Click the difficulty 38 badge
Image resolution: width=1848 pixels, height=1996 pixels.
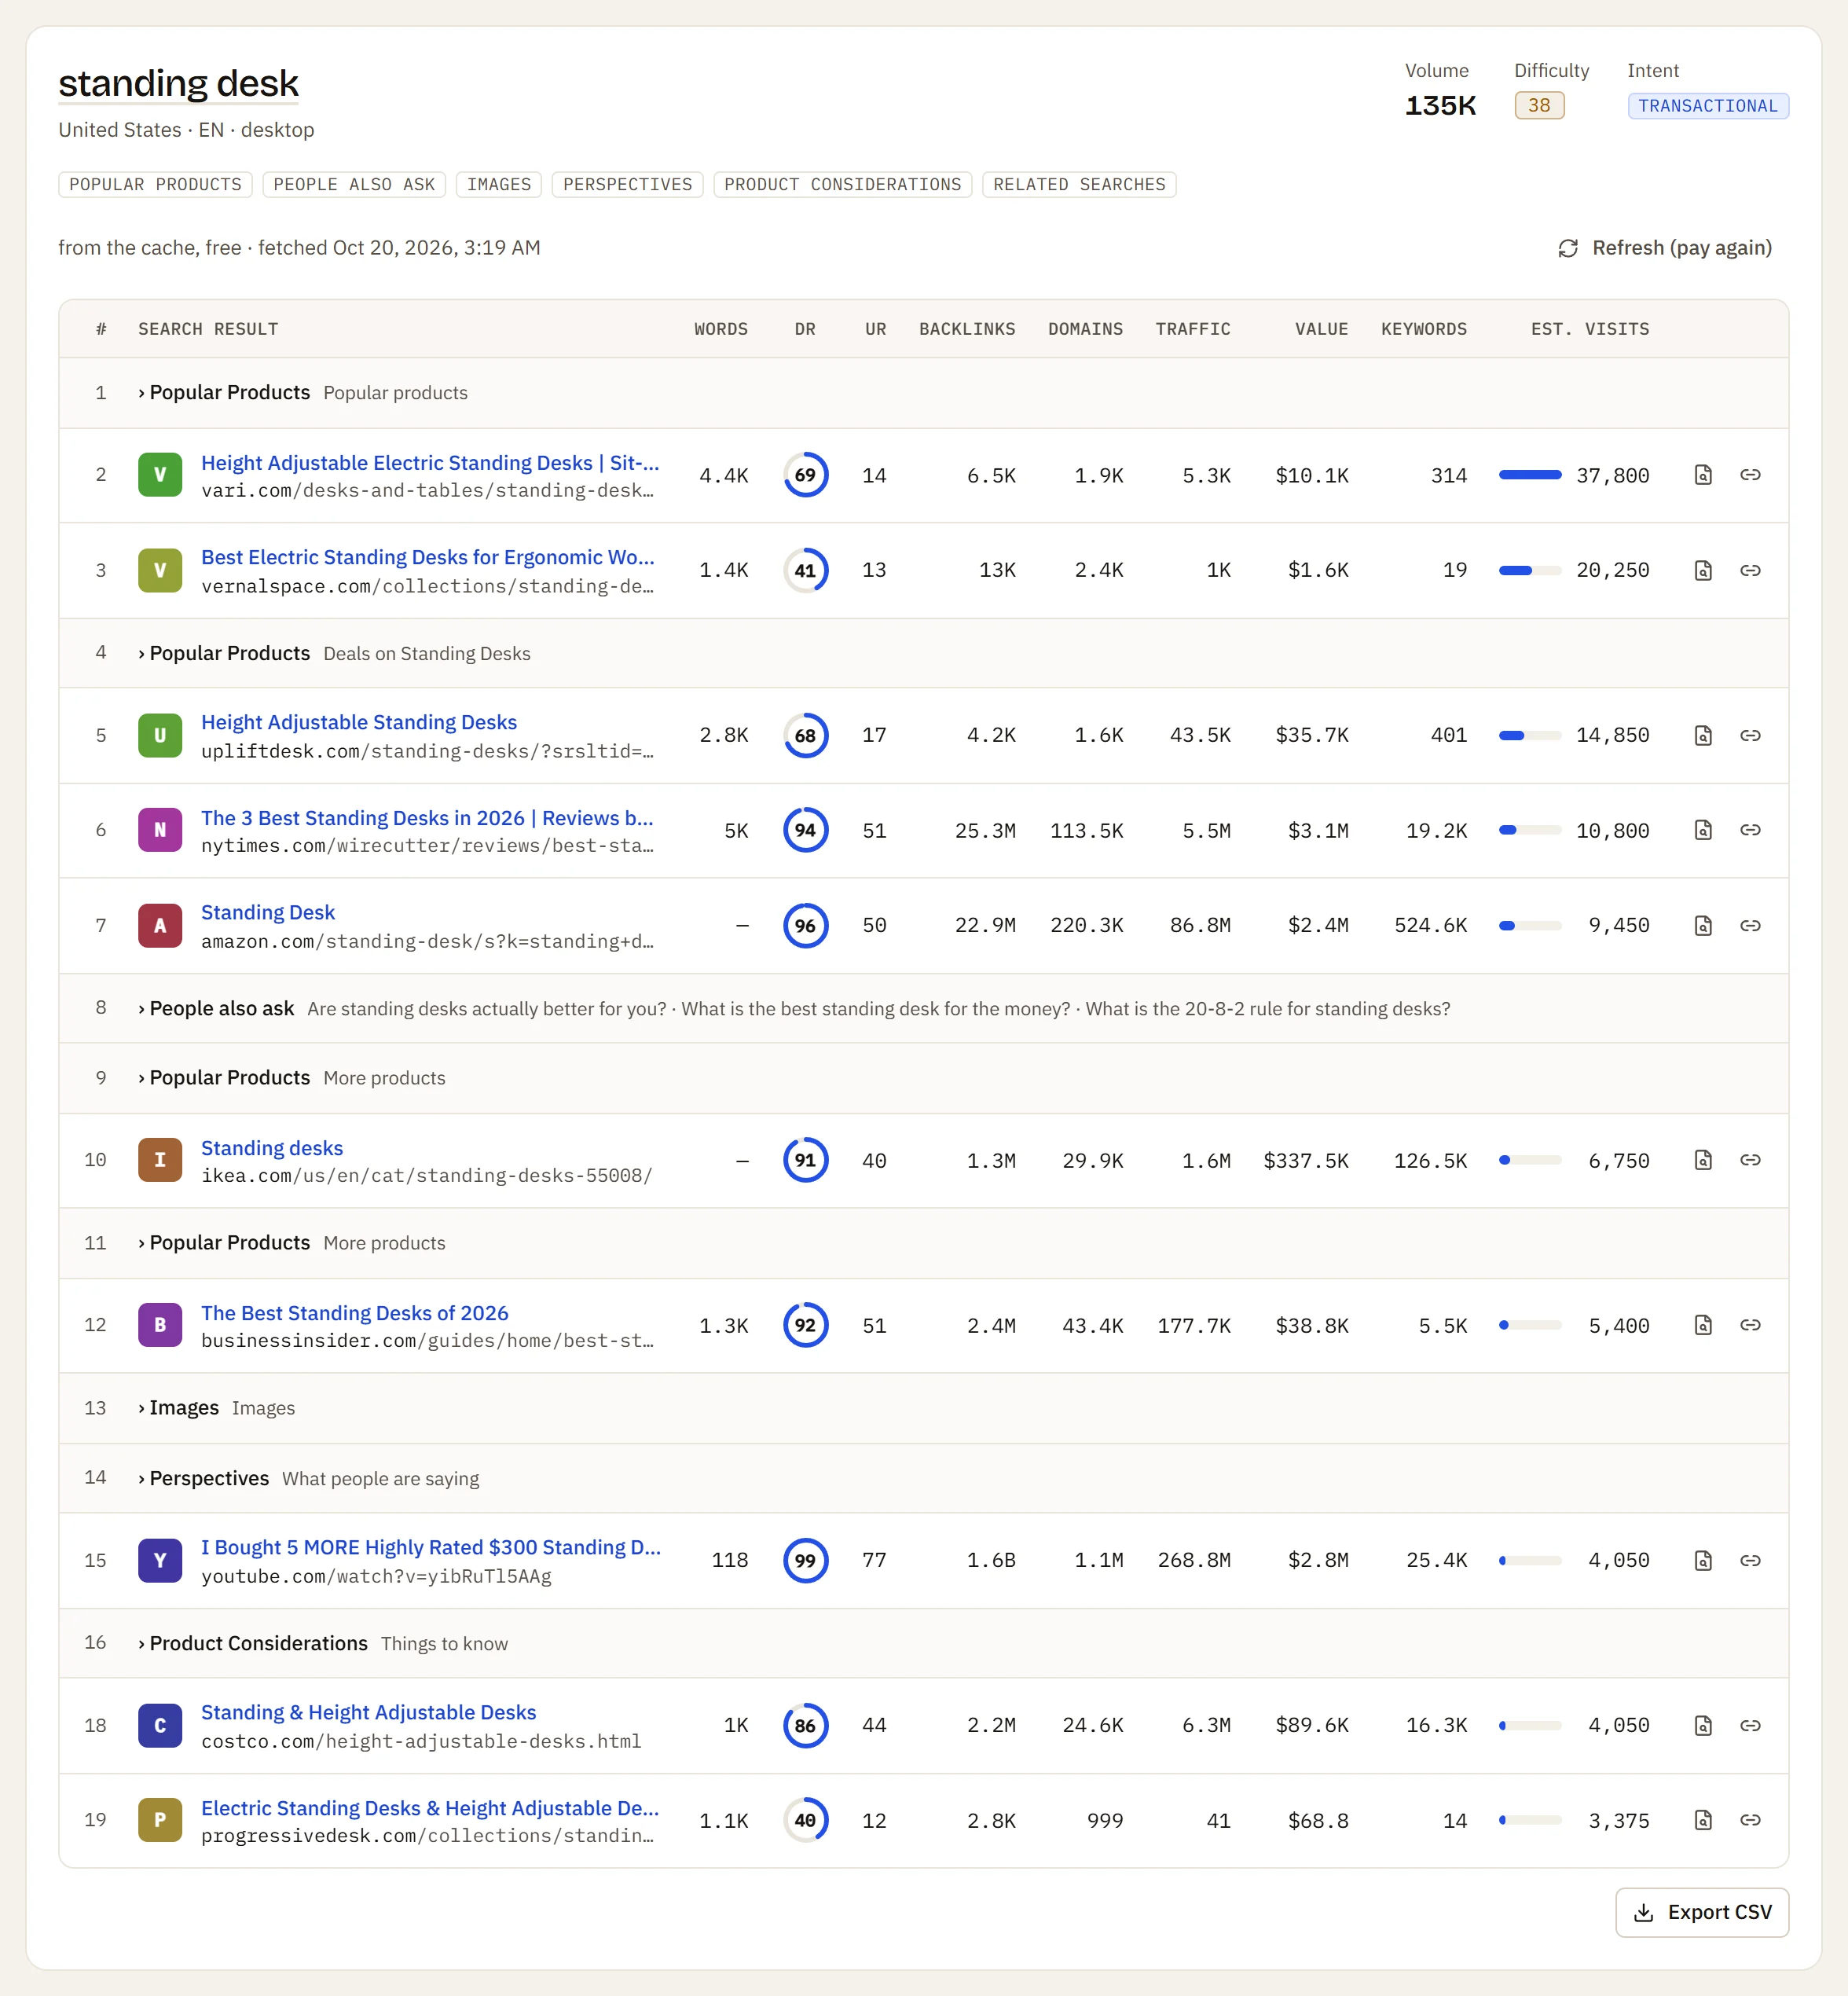point(1539,105)
